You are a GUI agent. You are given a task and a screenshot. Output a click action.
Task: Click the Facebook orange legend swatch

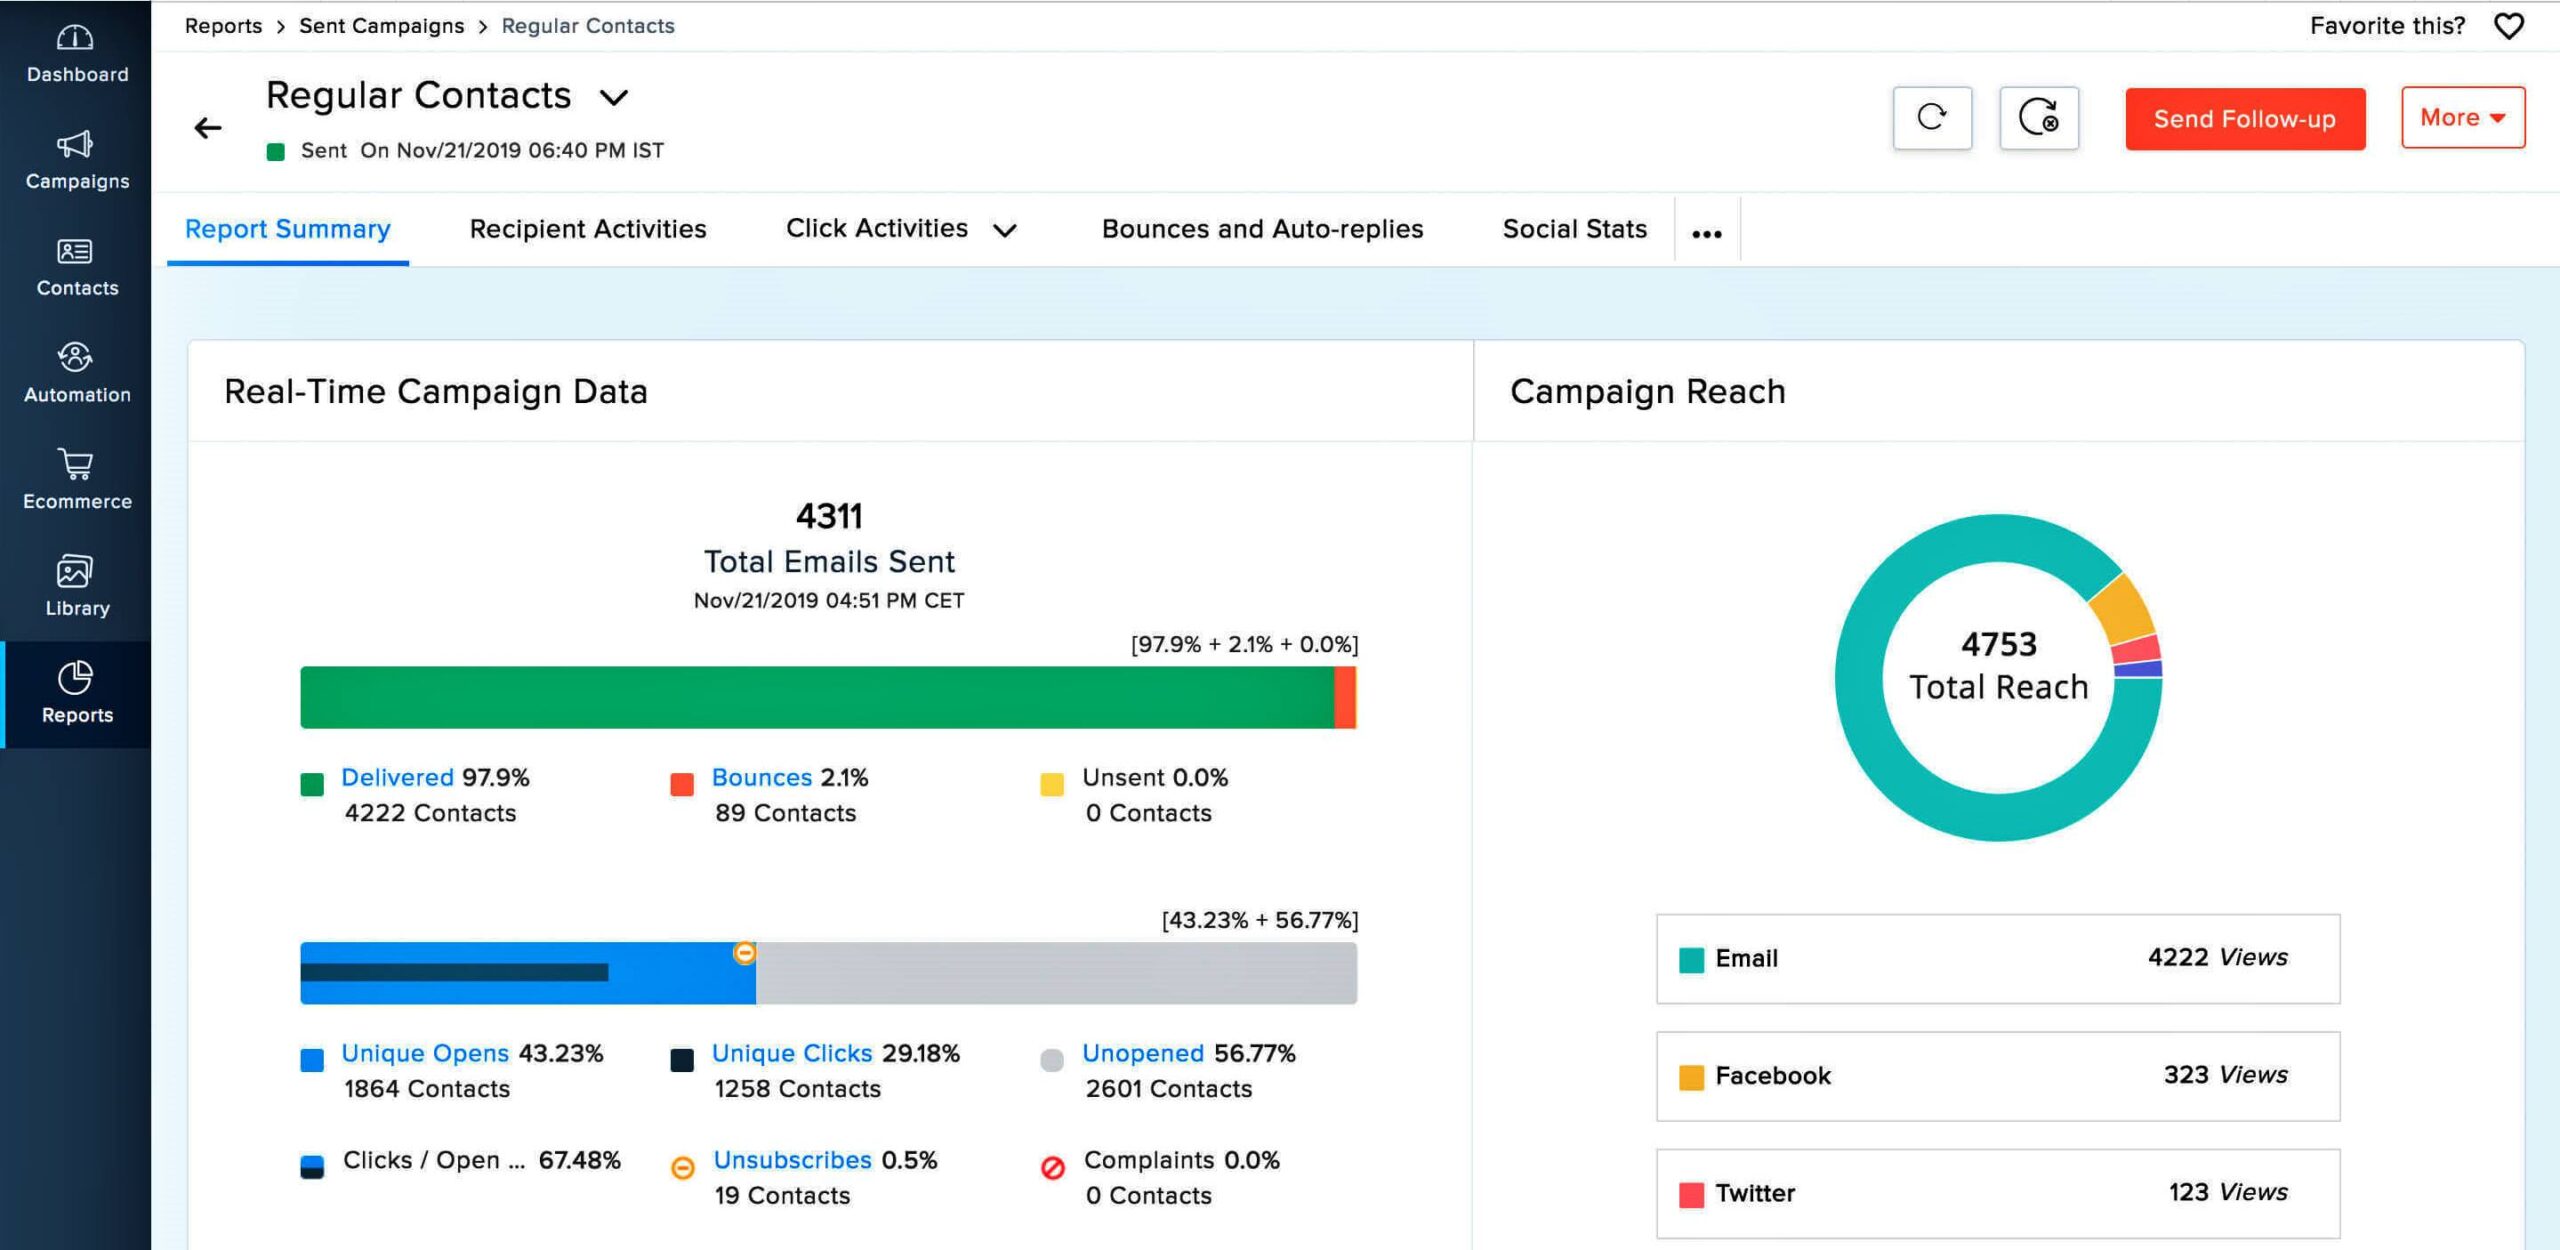1692,1078
